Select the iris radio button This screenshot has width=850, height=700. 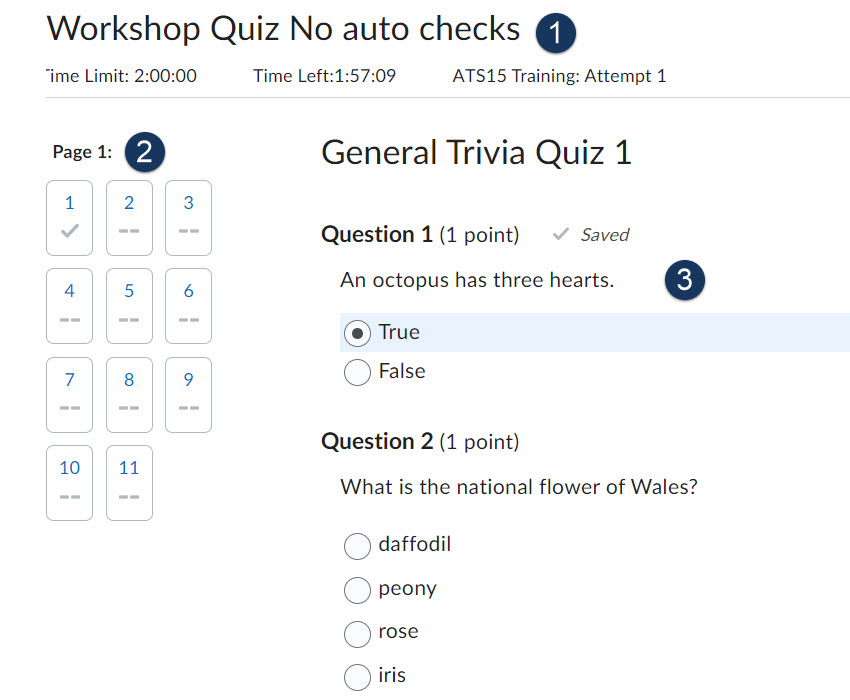357,676
